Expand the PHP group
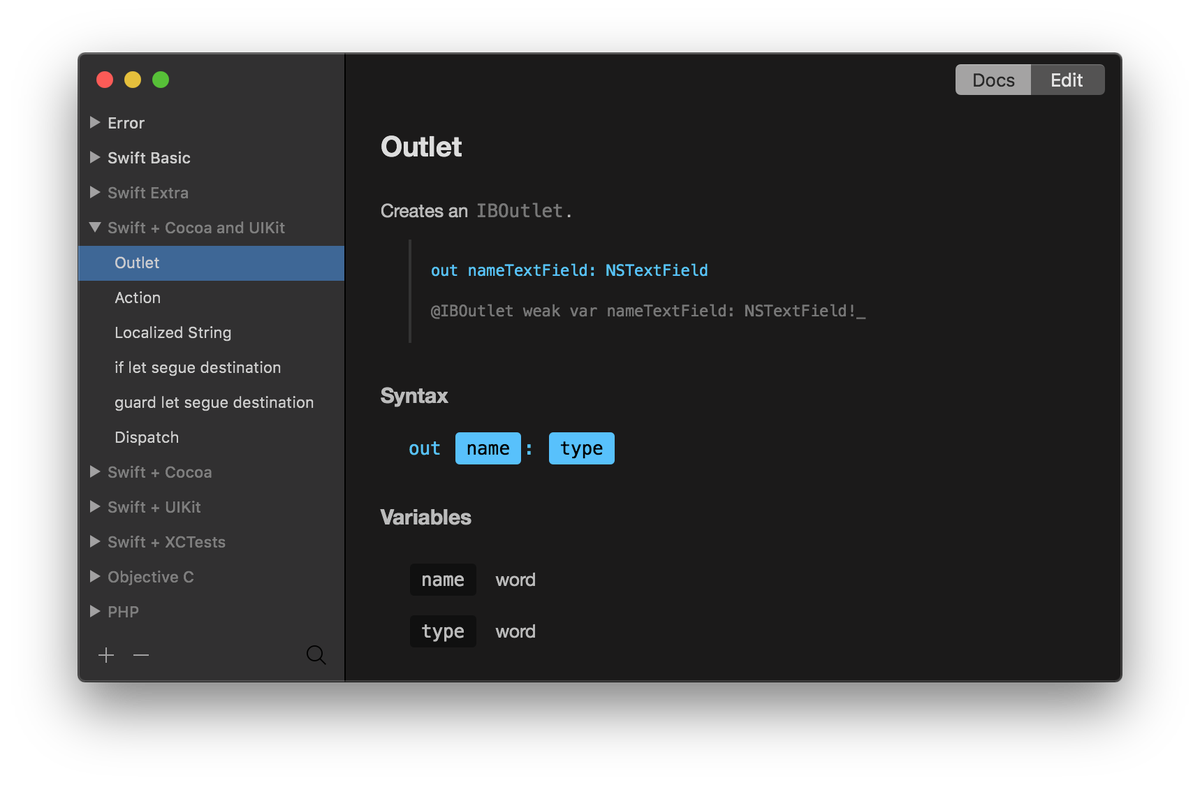Image resolution: width=1200 pixels, height=785 pixels. (95, 611)
